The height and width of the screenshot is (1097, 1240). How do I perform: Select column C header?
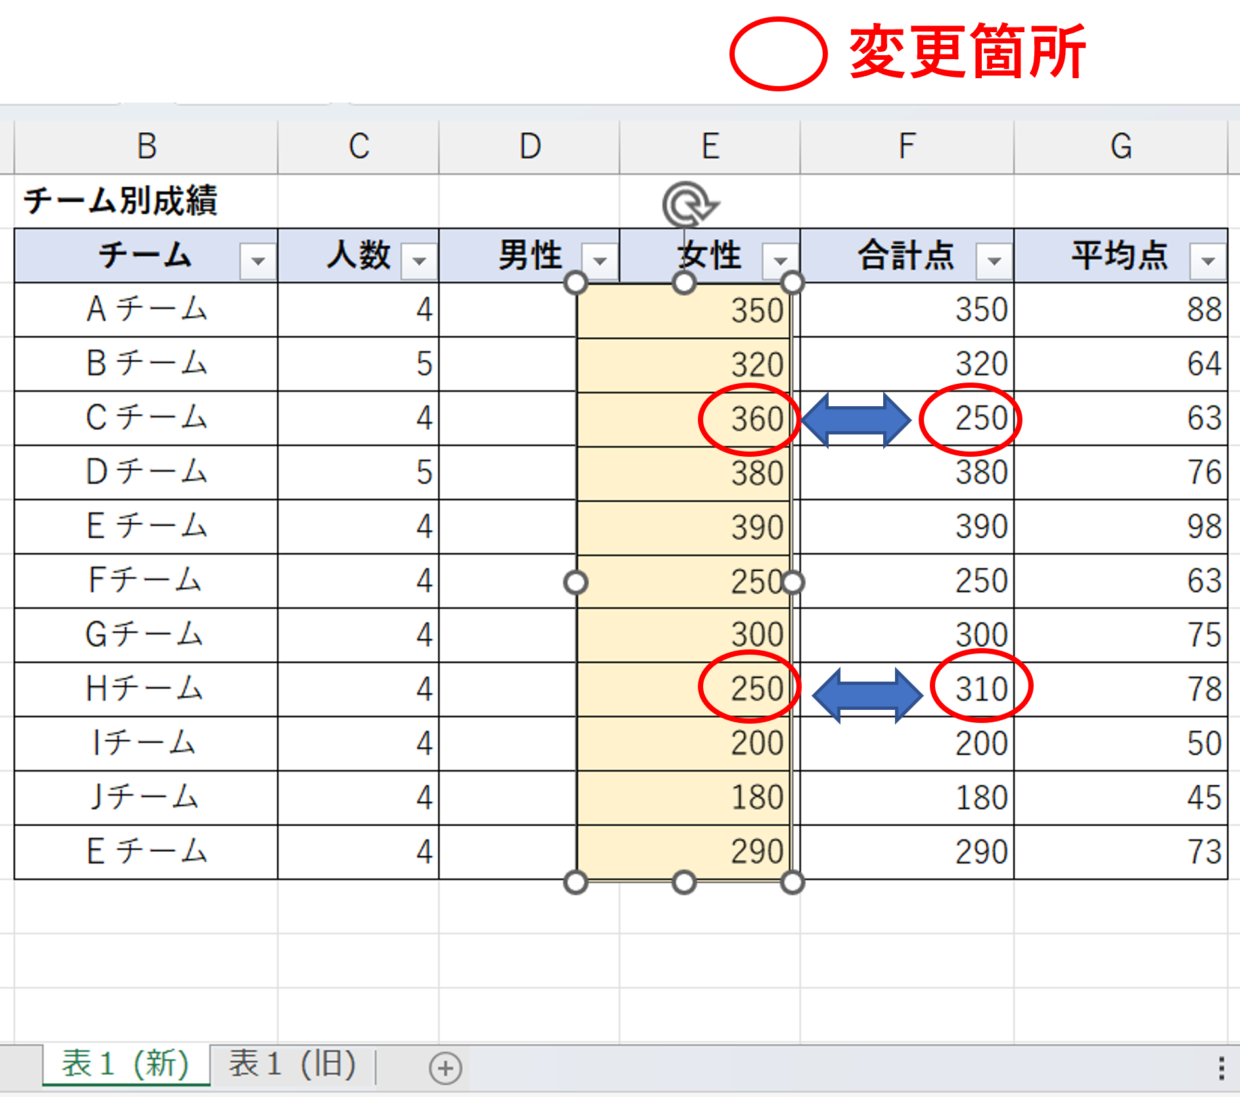click(358, 147)
